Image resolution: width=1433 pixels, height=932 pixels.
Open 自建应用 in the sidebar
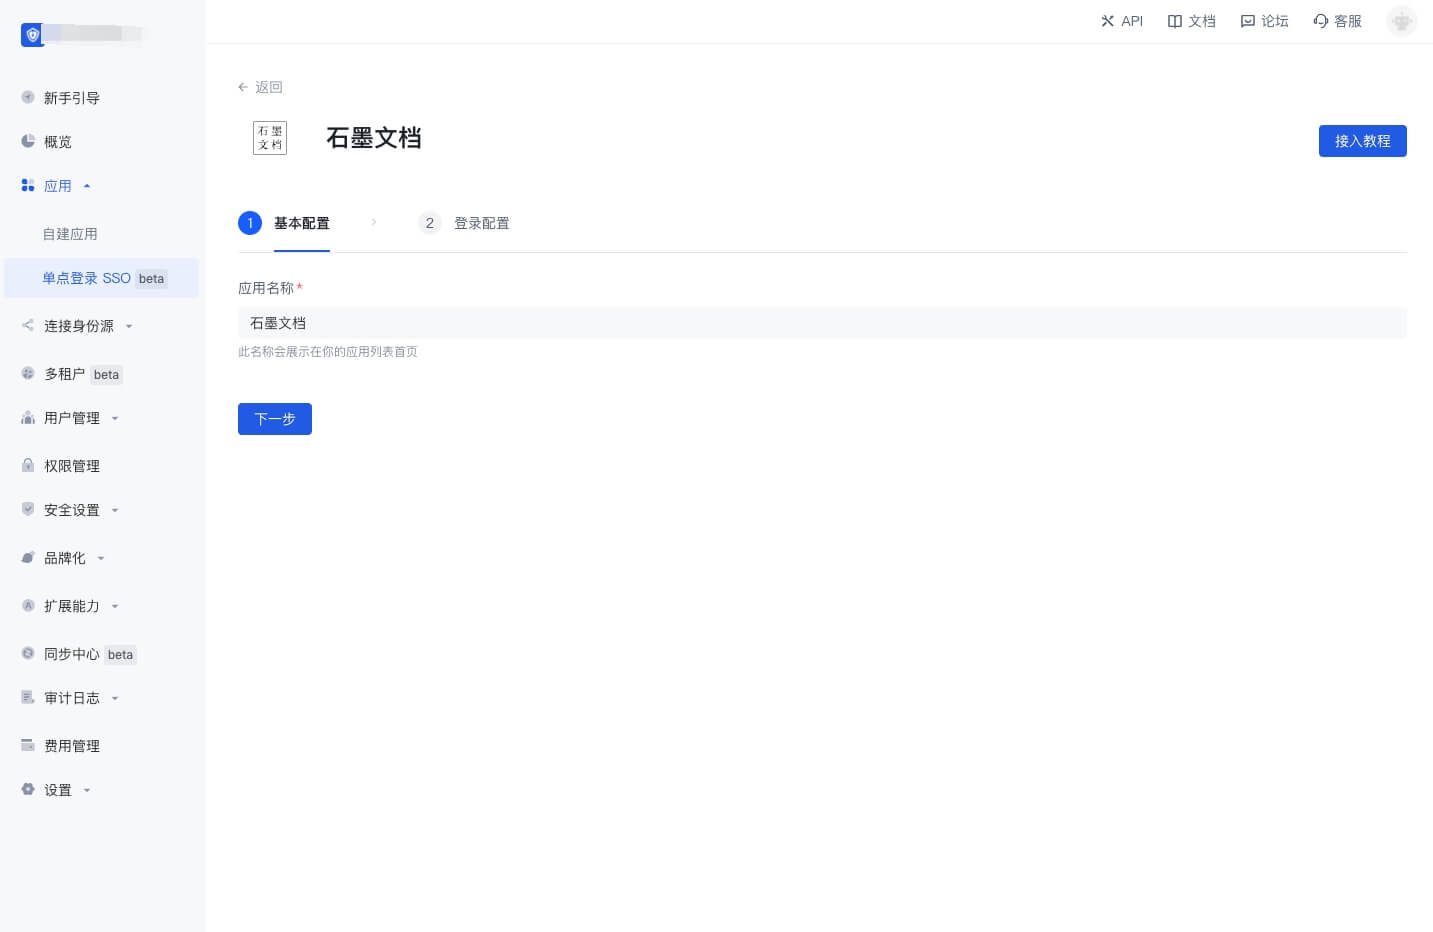(x=70, y=234)
